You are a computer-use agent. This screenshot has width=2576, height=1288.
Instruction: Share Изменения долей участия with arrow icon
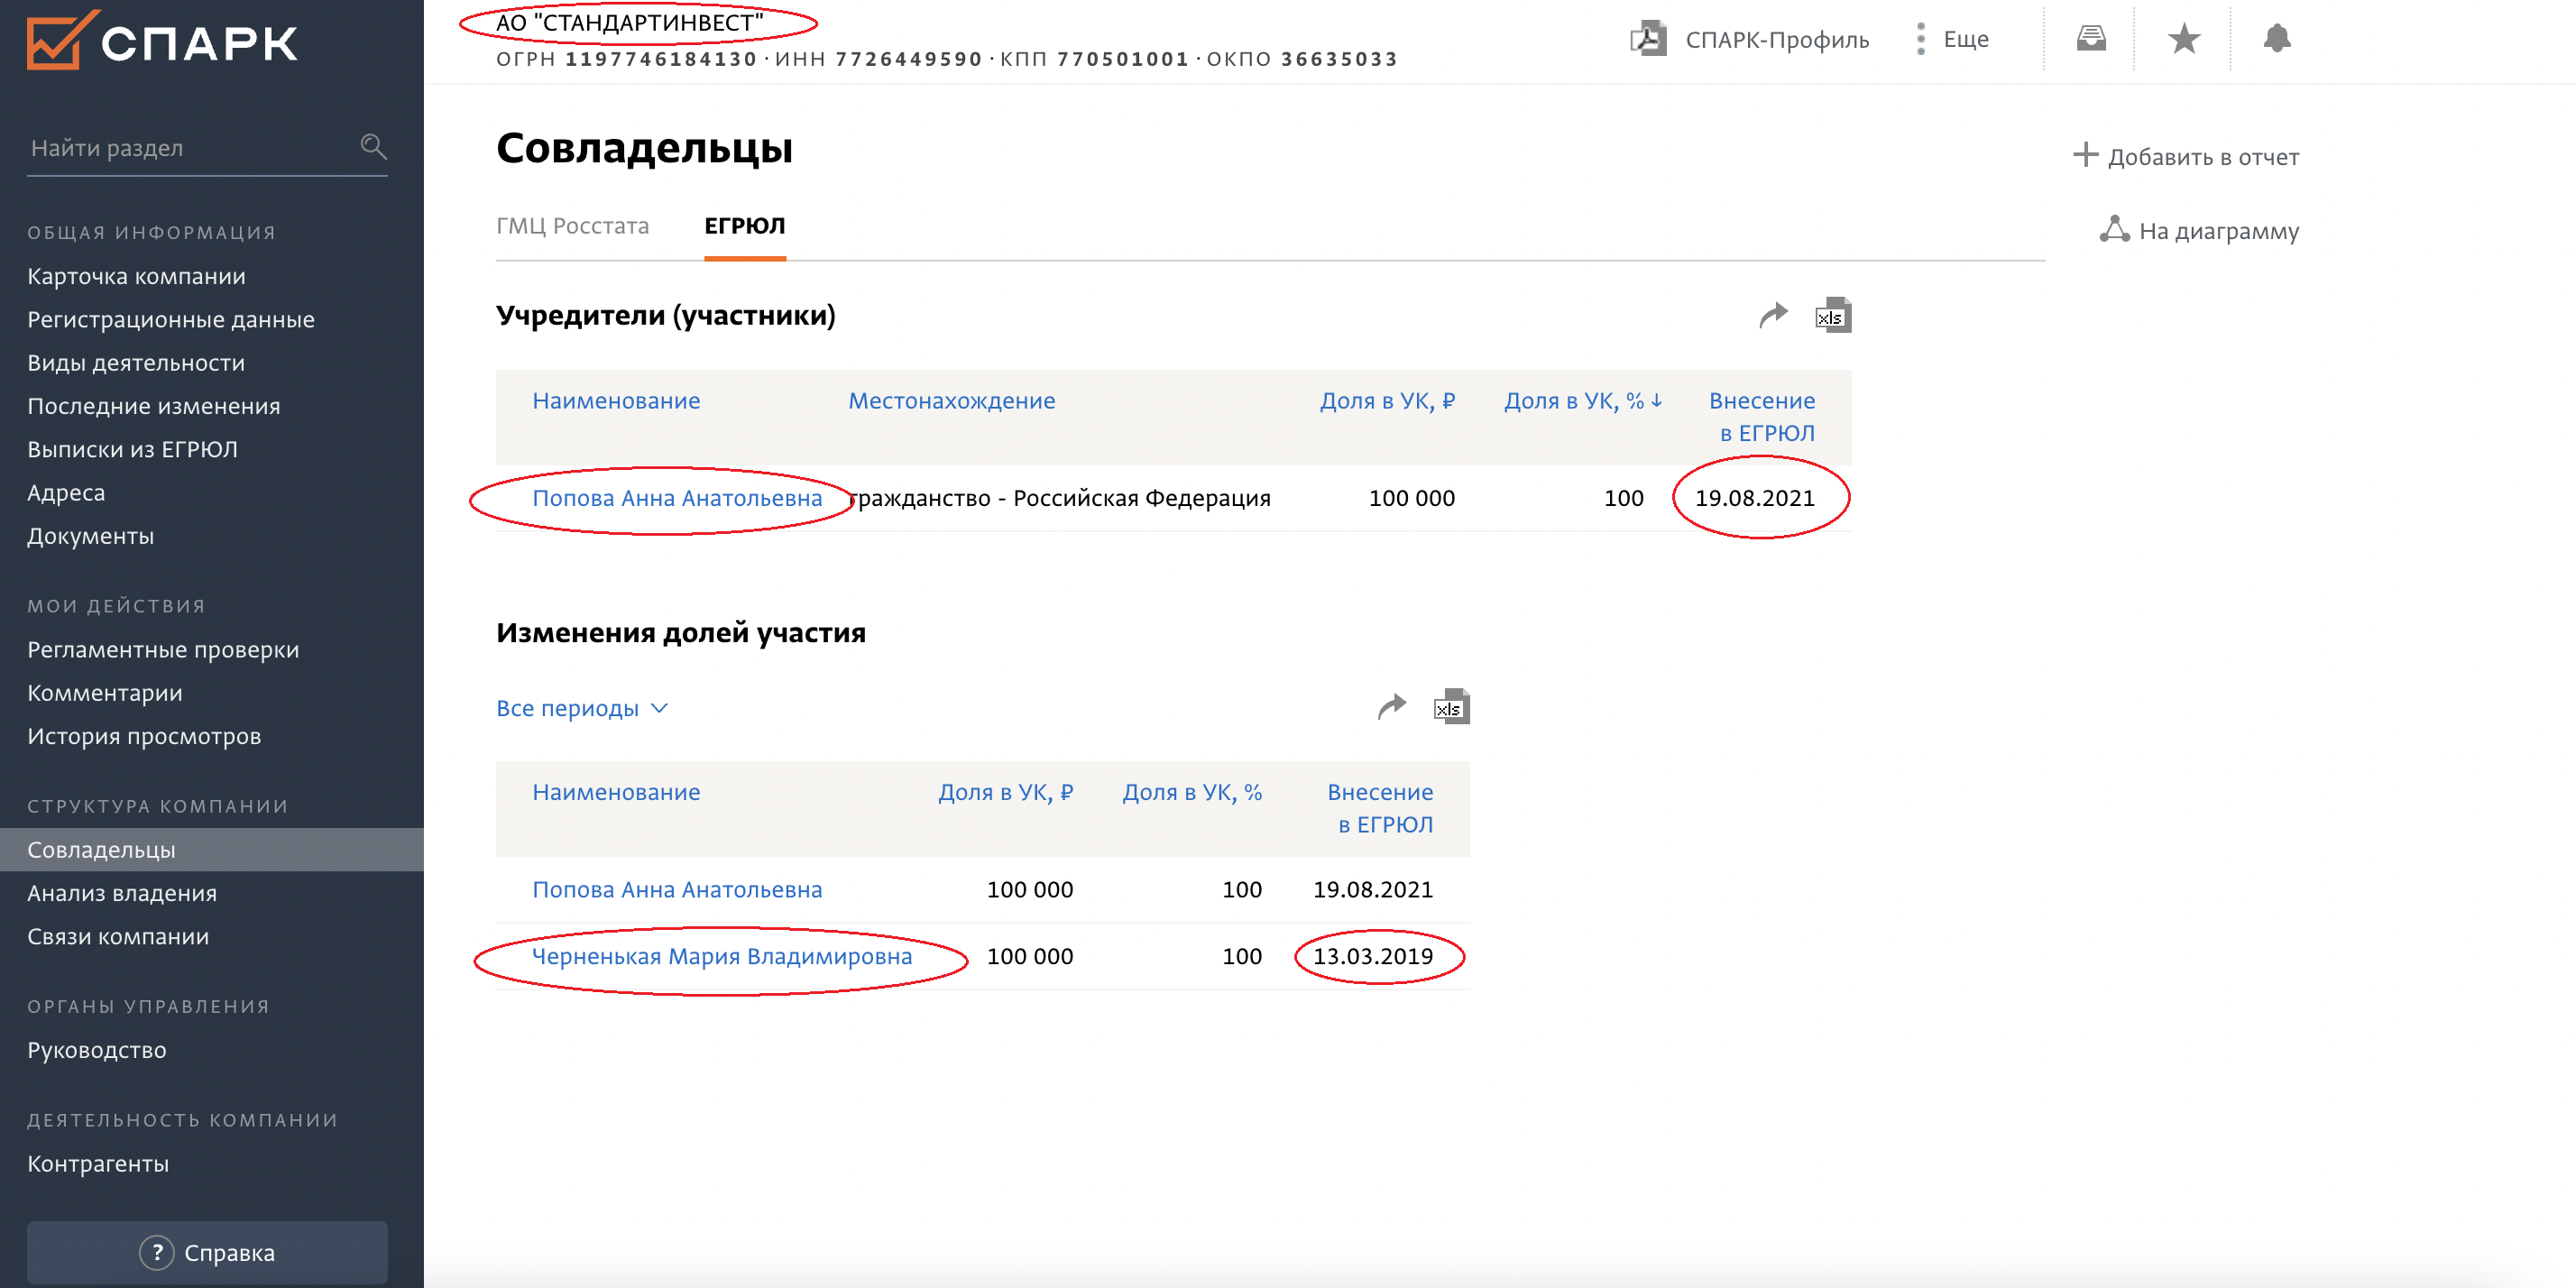coord(1391,707)
